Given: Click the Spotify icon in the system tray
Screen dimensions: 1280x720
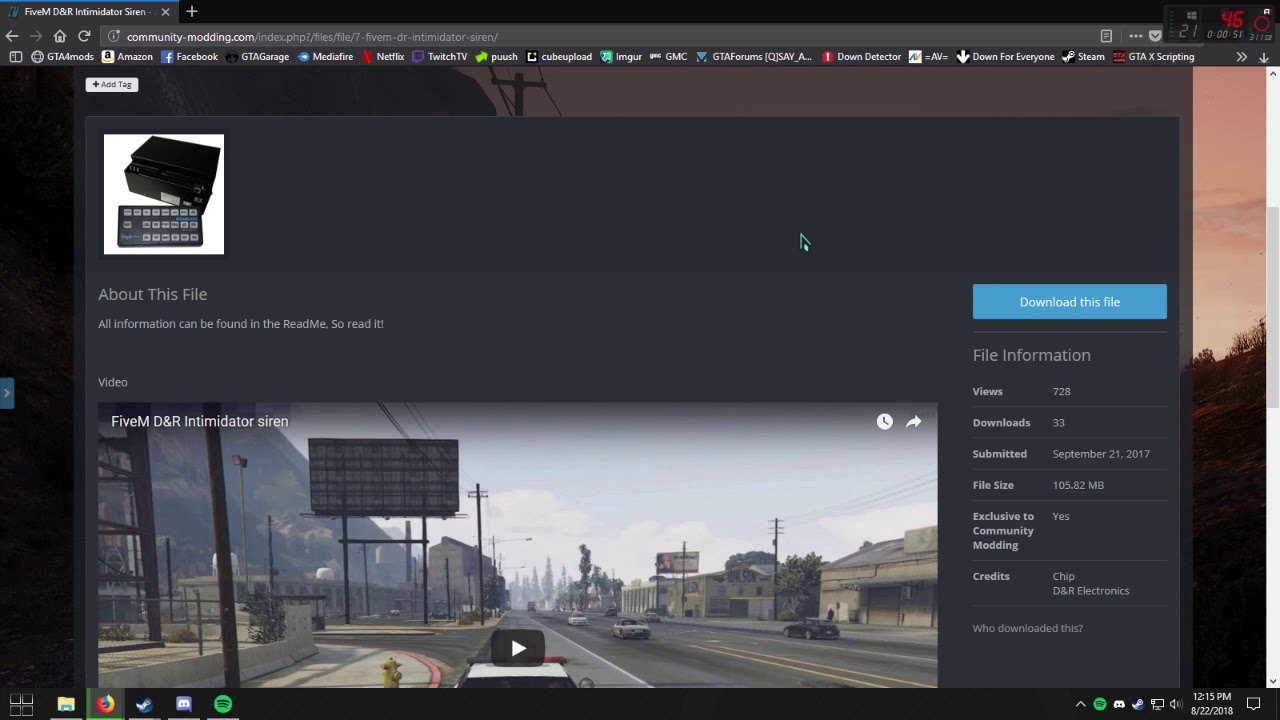Looking at the screenshot, I should tap(1099, 704).
